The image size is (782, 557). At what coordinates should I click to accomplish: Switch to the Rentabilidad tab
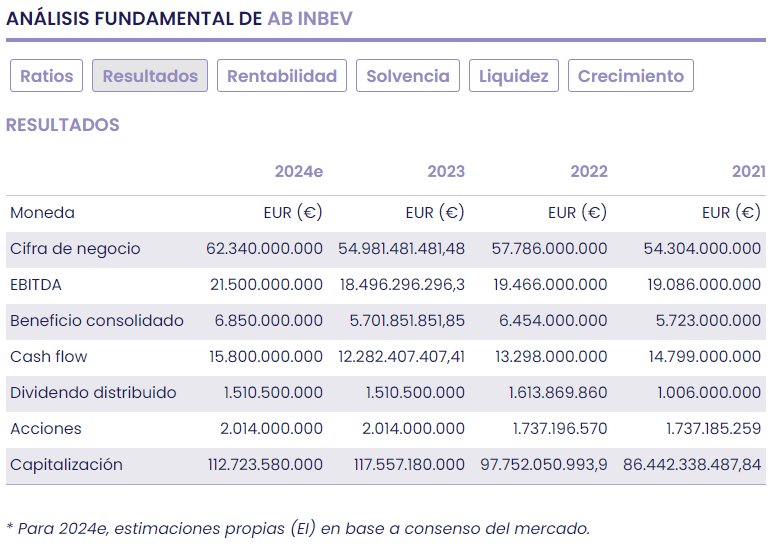click(x=282, y=76)
